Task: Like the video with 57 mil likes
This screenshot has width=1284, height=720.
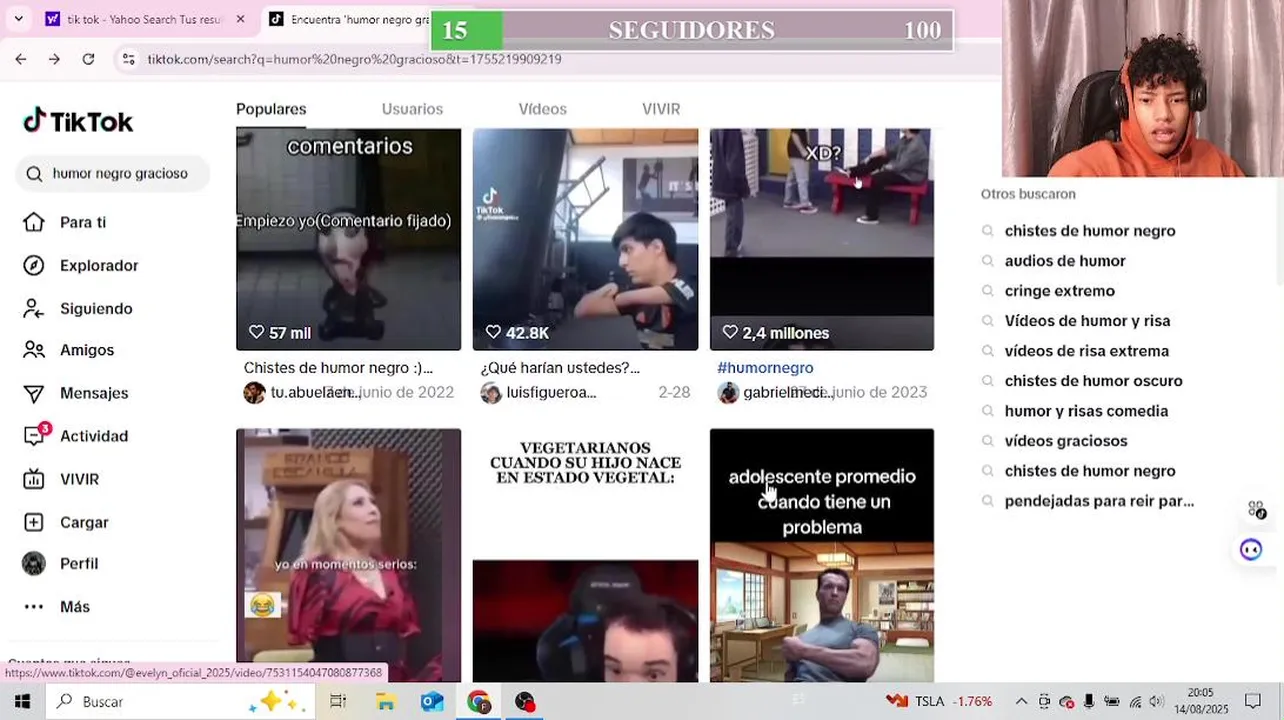Action: tap(257, 332)
